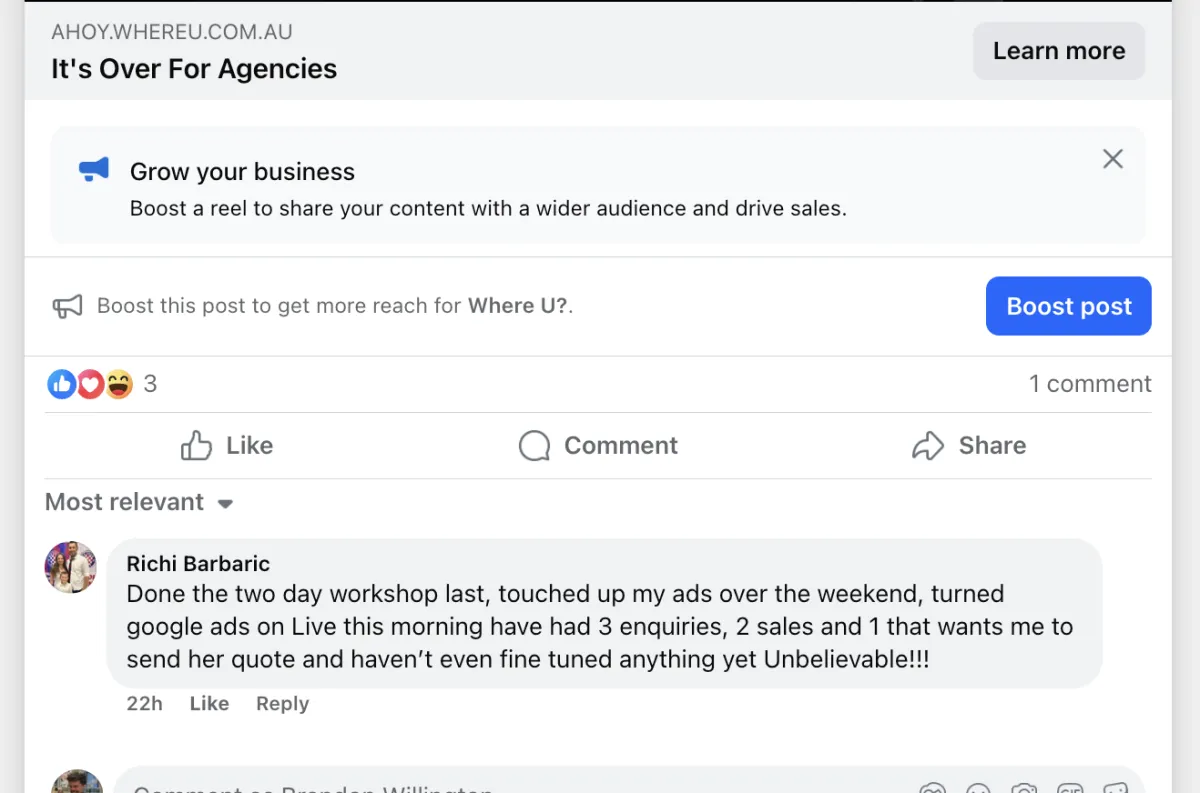The width and height of the screenshot is (1200, 793).
Task: Reply to Richi Barbaric's comment
Action: tap(282, 704)
